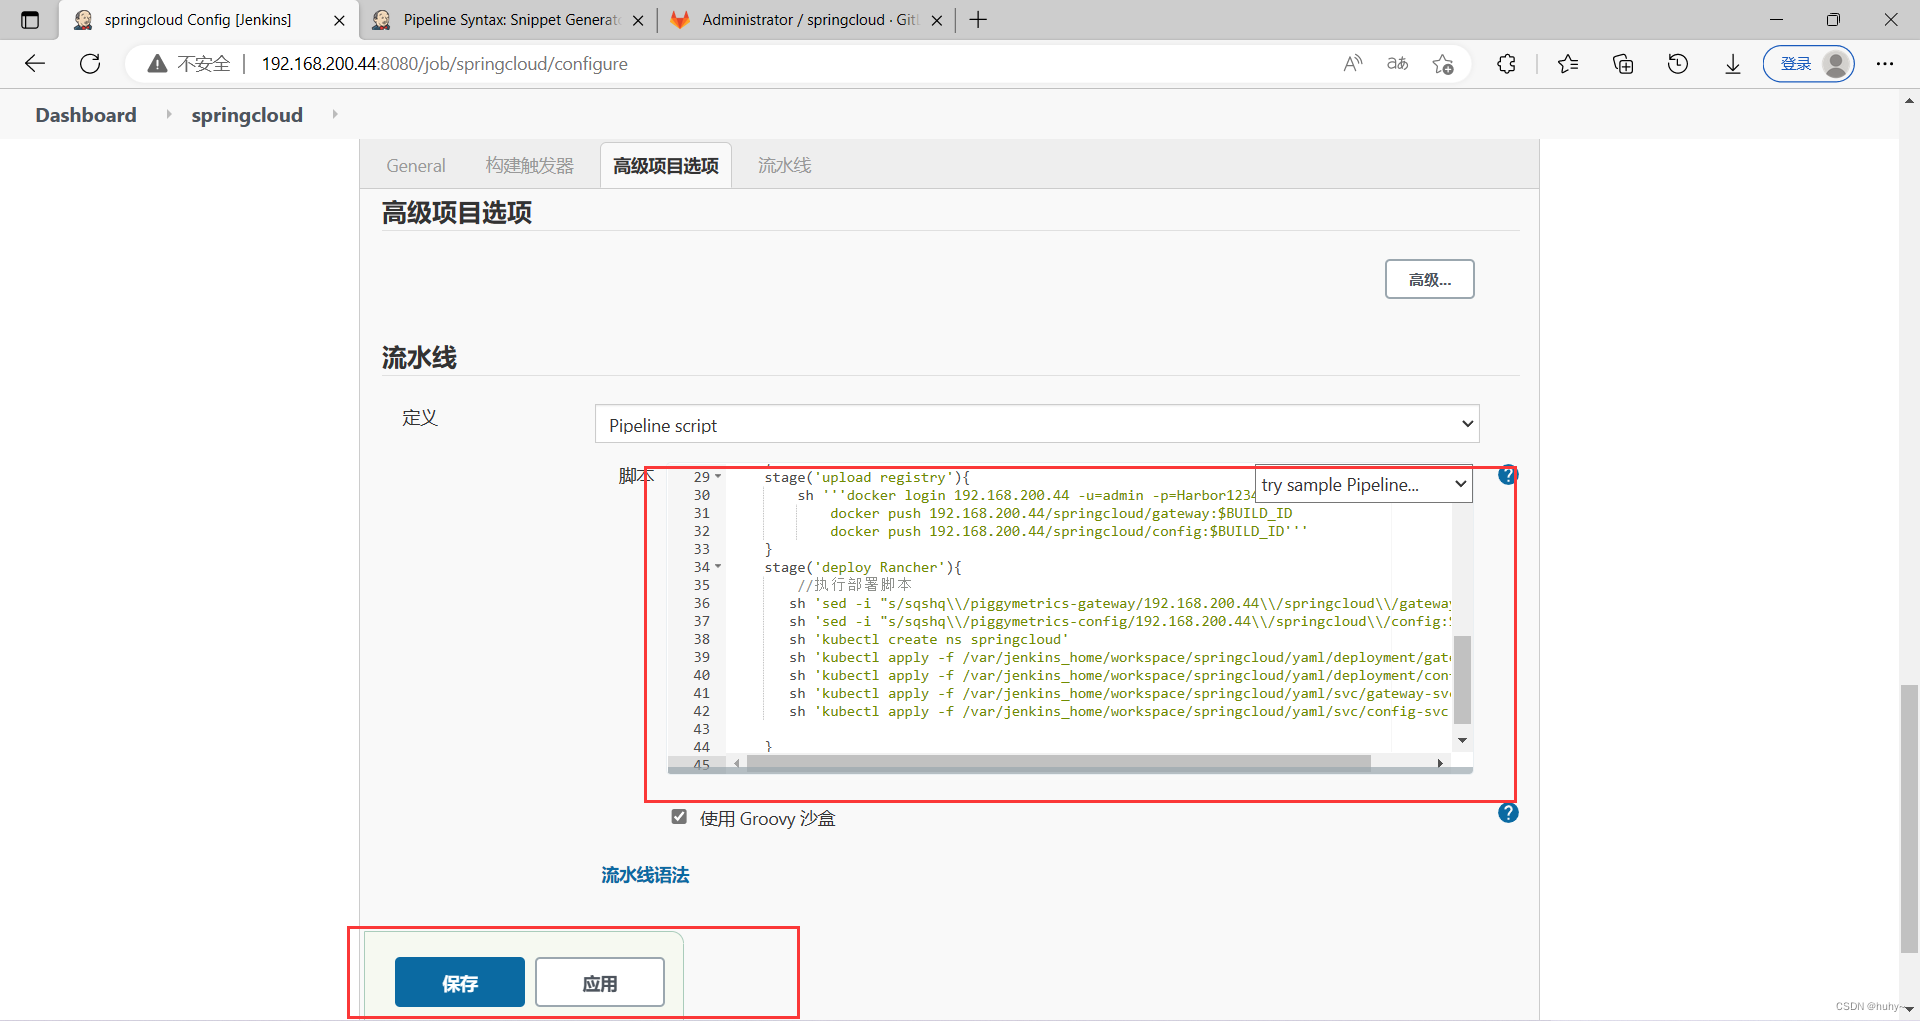
Task: Click the script editor scroll down arrow
Action: click(x=1462, y=741)
